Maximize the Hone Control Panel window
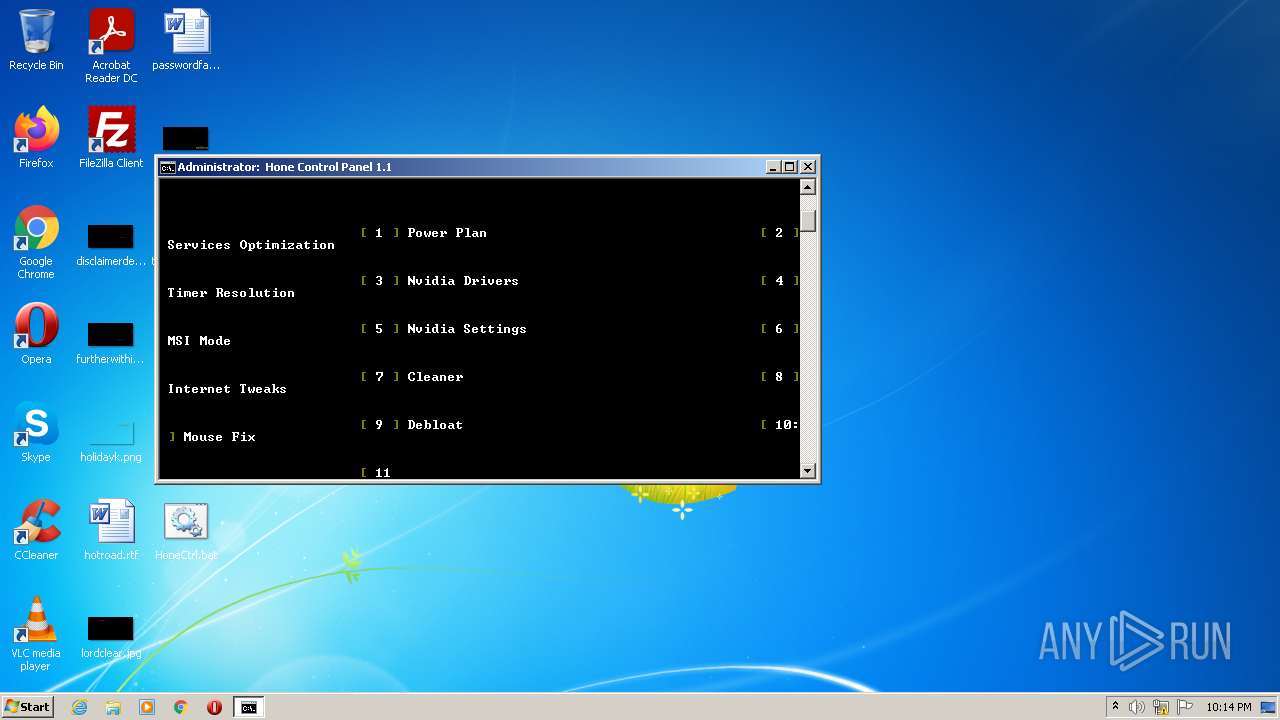The width and height of the screenshot is (1280, 720). tap(789, 167)
